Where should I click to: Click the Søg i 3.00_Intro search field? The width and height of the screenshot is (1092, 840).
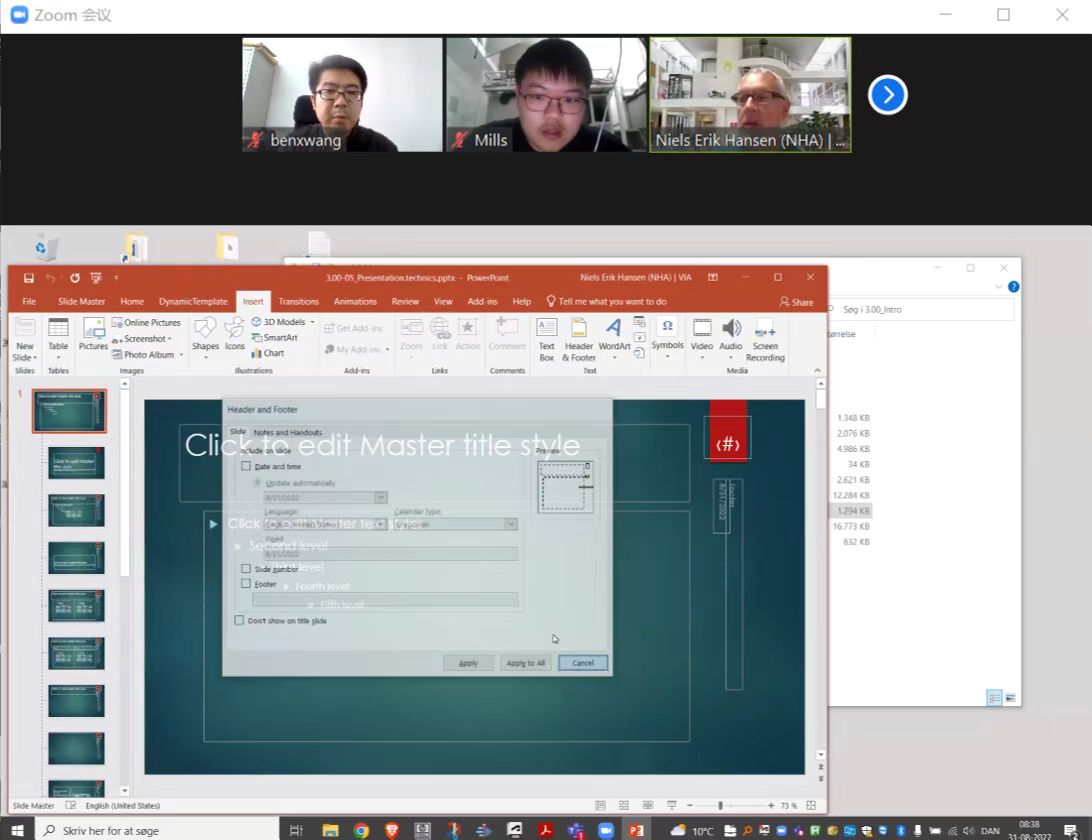(919, 309)
